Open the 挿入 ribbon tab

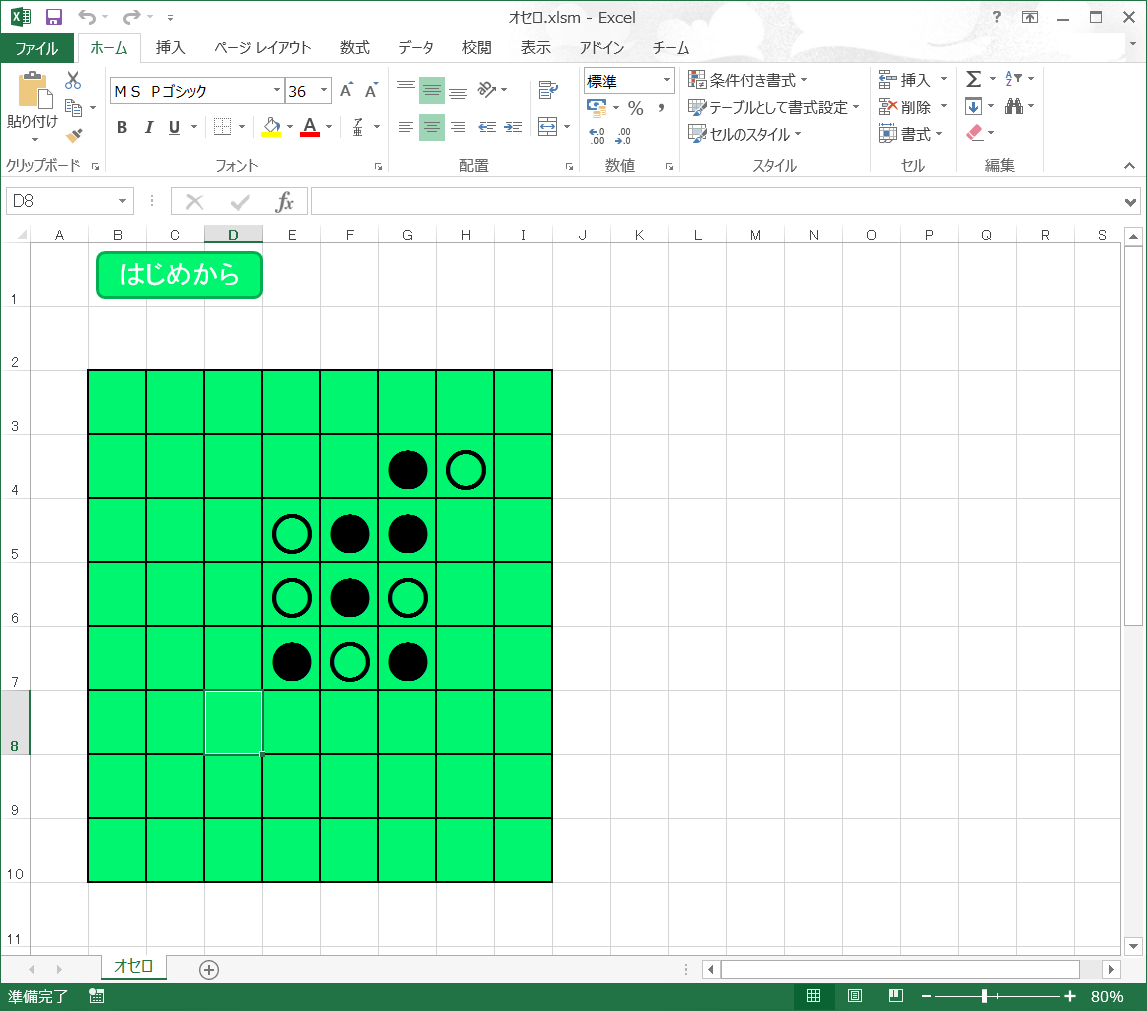(170, 47)
